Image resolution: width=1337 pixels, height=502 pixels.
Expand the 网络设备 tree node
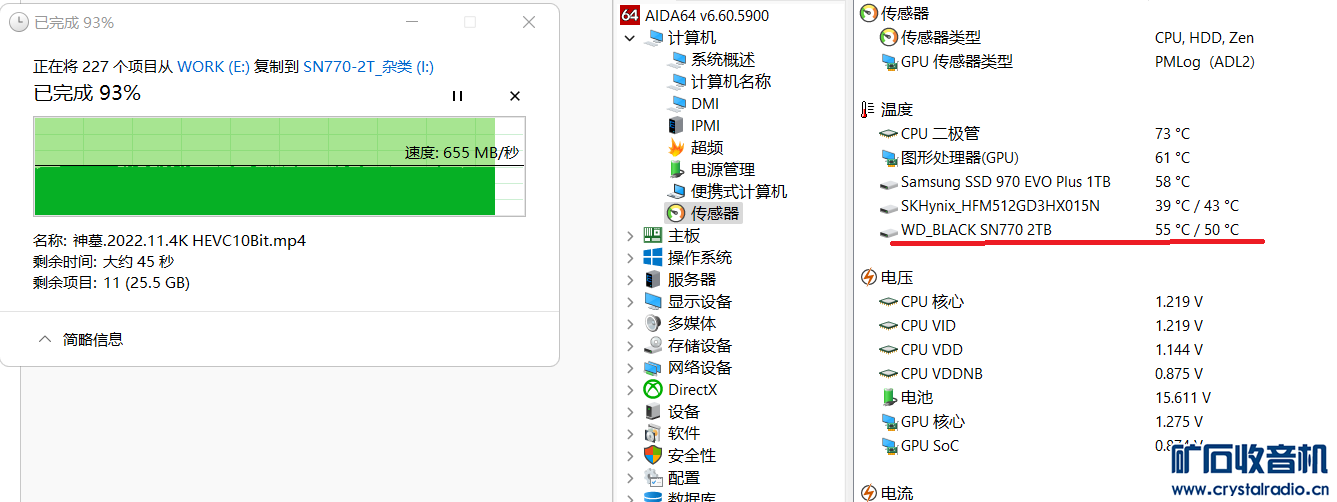click(629, 368)
